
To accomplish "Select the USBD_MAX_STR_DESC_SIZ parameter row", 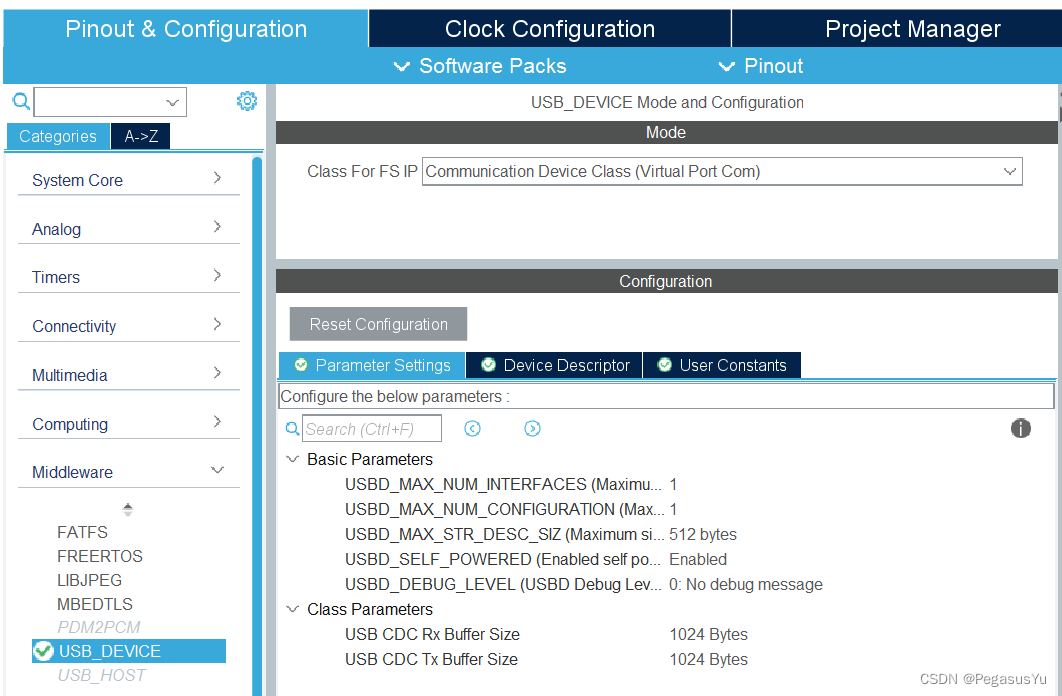I will (540, 534).
